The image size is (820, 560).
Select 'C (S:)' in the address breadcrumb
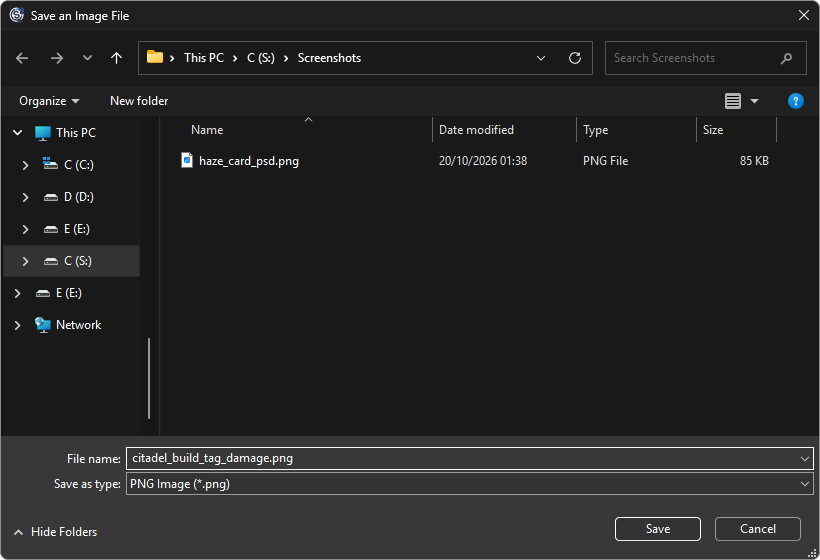tap(261, 58)
